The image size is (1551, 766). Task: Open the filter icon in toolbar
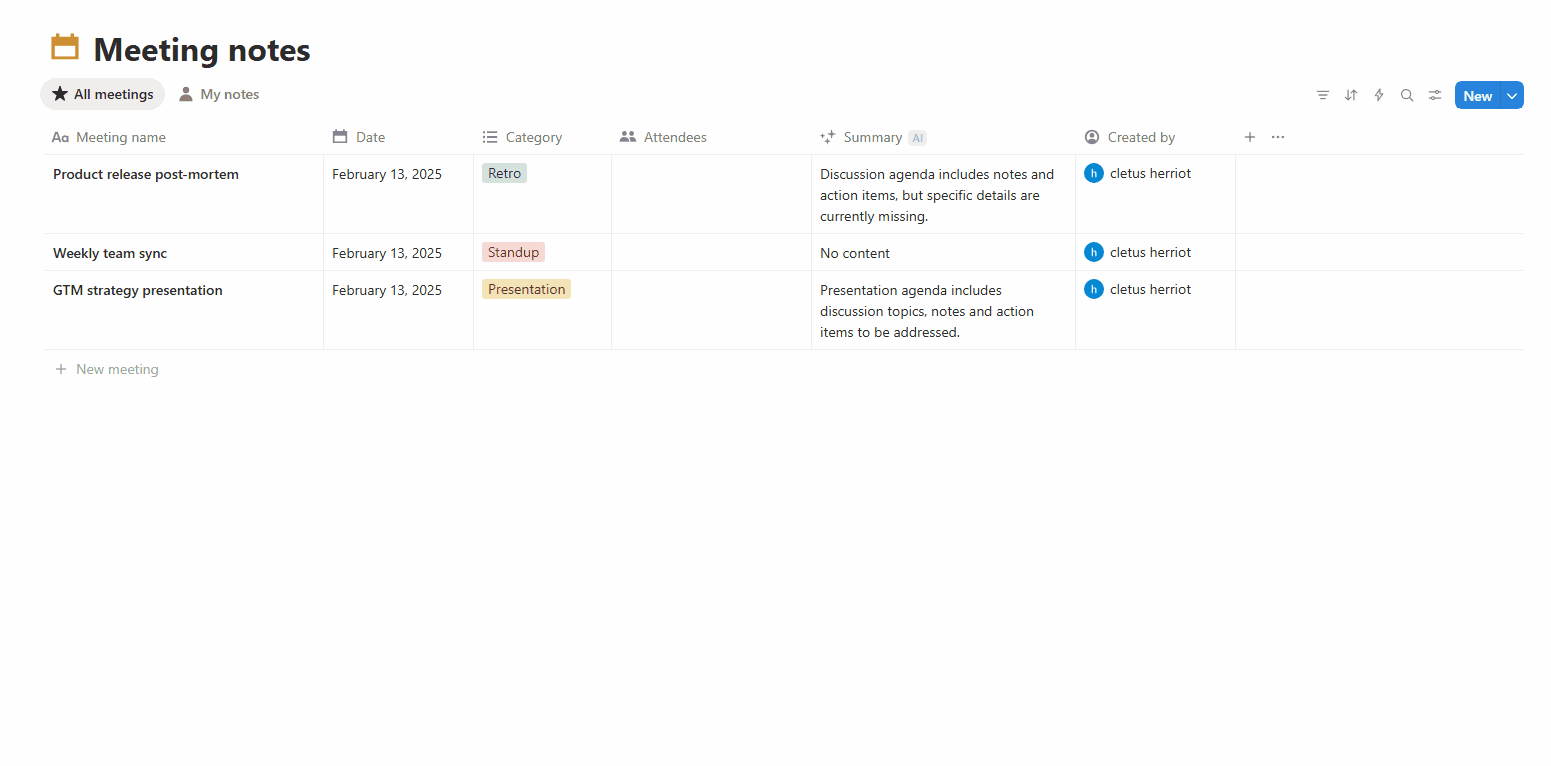pos(1323,95)
